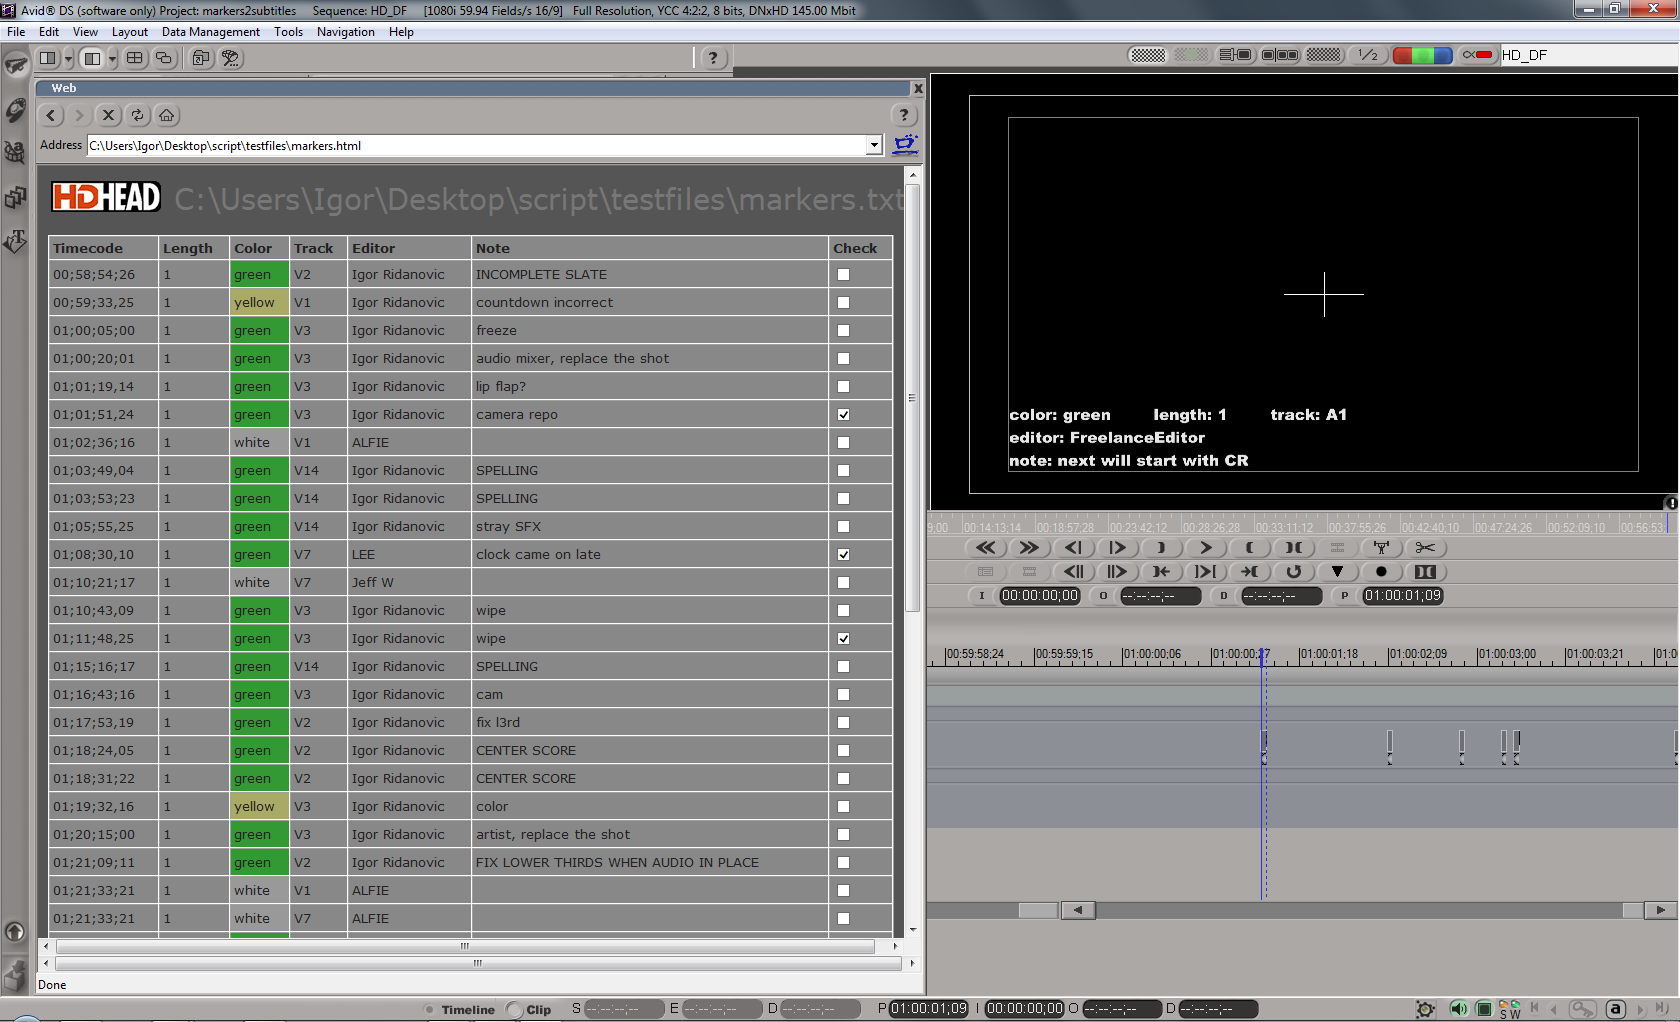Toggle the RGB channels viewer button
This screenshot has width=1680, height=1022.
coord(1422,55)
